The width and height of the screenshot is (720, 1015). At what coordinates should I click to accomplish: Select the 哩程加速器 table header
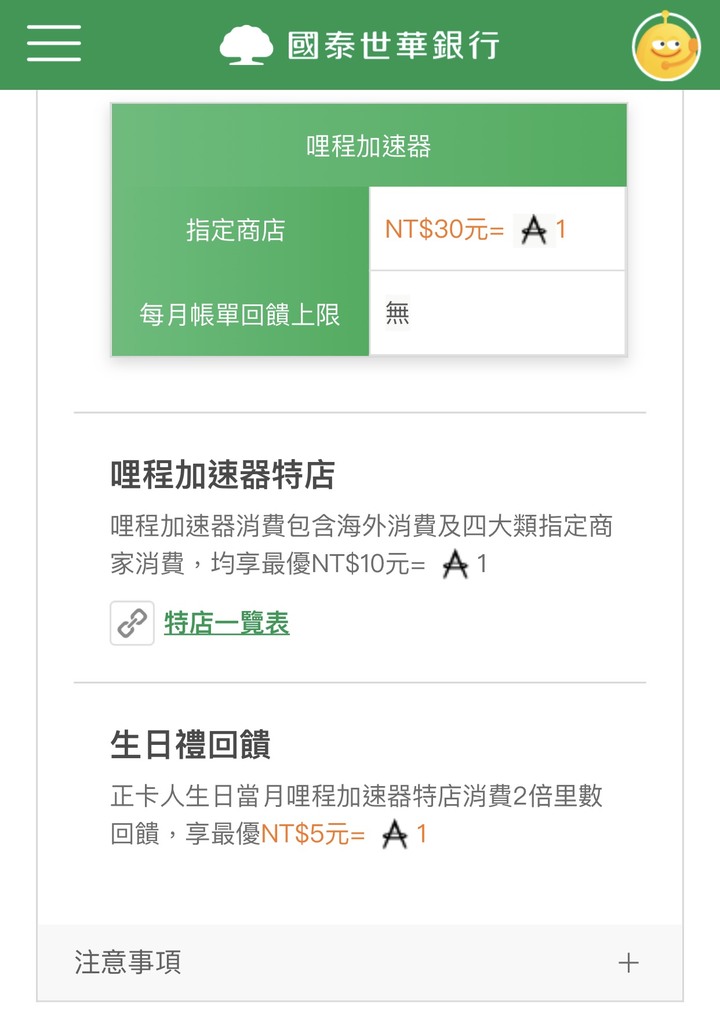coord(368,146)
